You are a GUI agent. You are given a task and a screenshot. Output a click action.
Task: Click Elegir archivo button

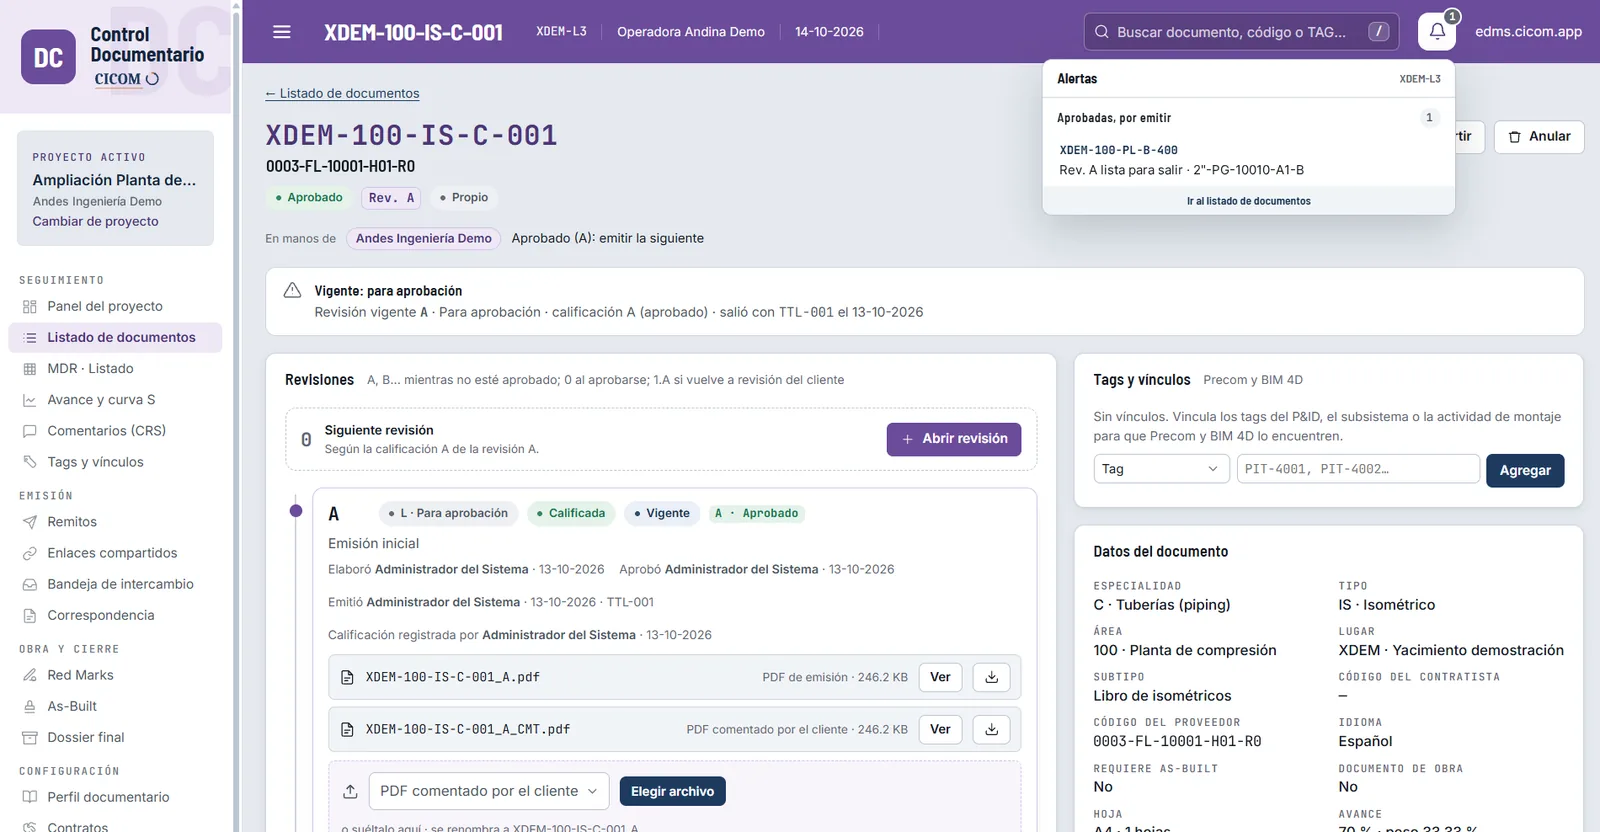(x=672, y=791)
